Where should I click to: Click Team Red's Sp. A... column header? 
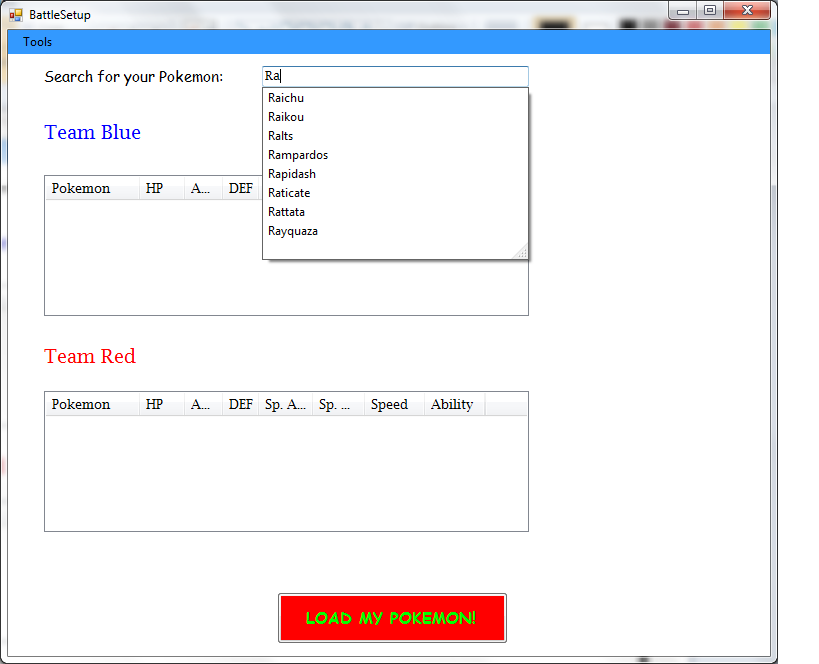tap(285, 404)
